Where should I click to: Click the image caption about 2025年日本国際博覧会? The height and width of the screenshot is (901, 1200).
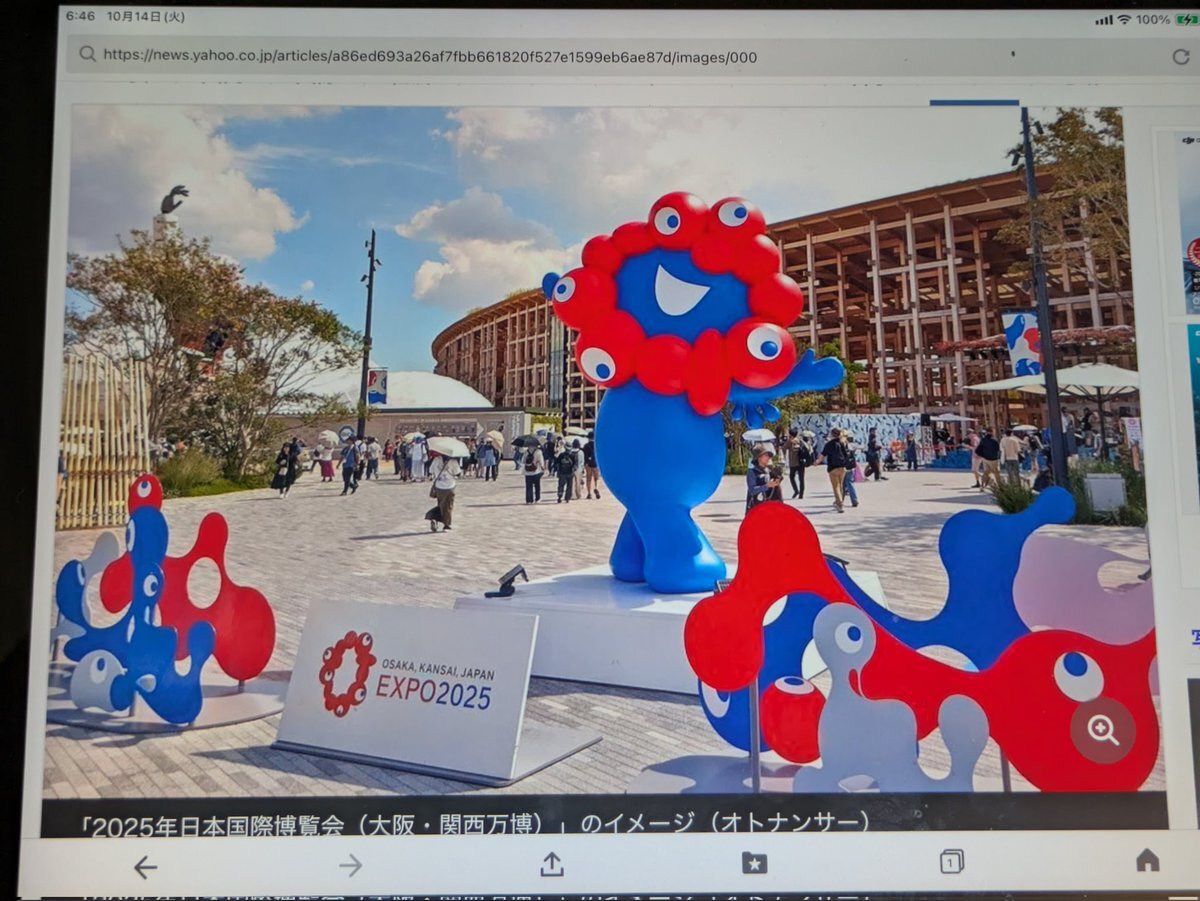(475, 823)
